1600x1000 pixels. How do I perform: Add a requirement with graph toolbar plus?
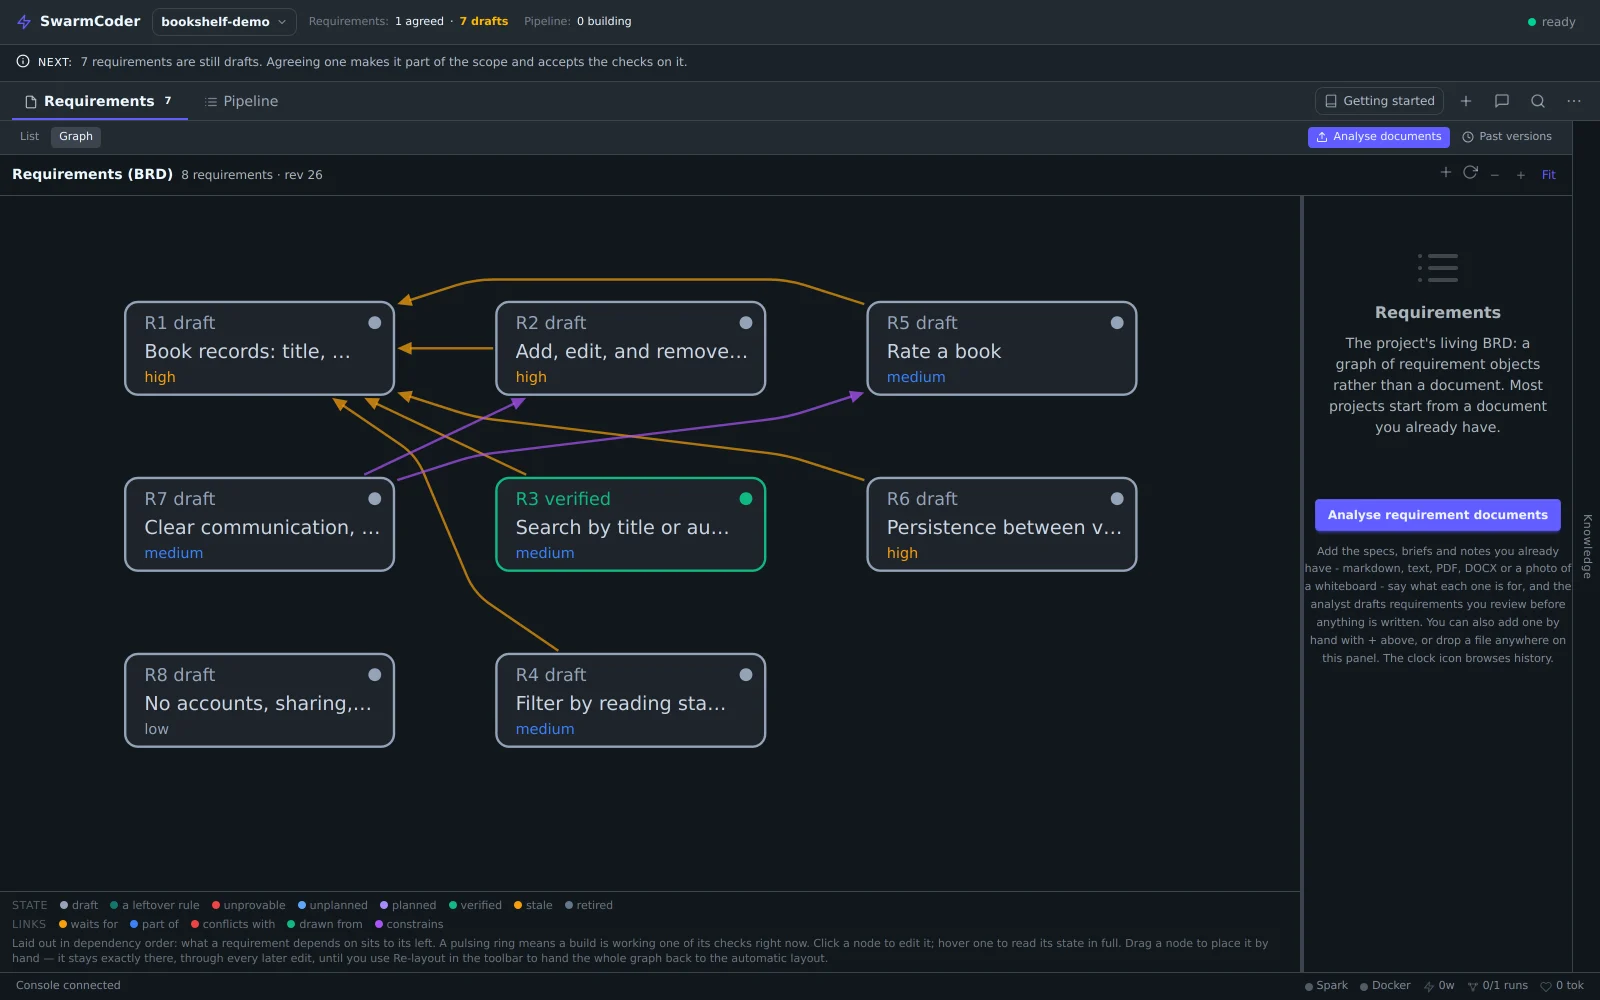point(1445,173)
